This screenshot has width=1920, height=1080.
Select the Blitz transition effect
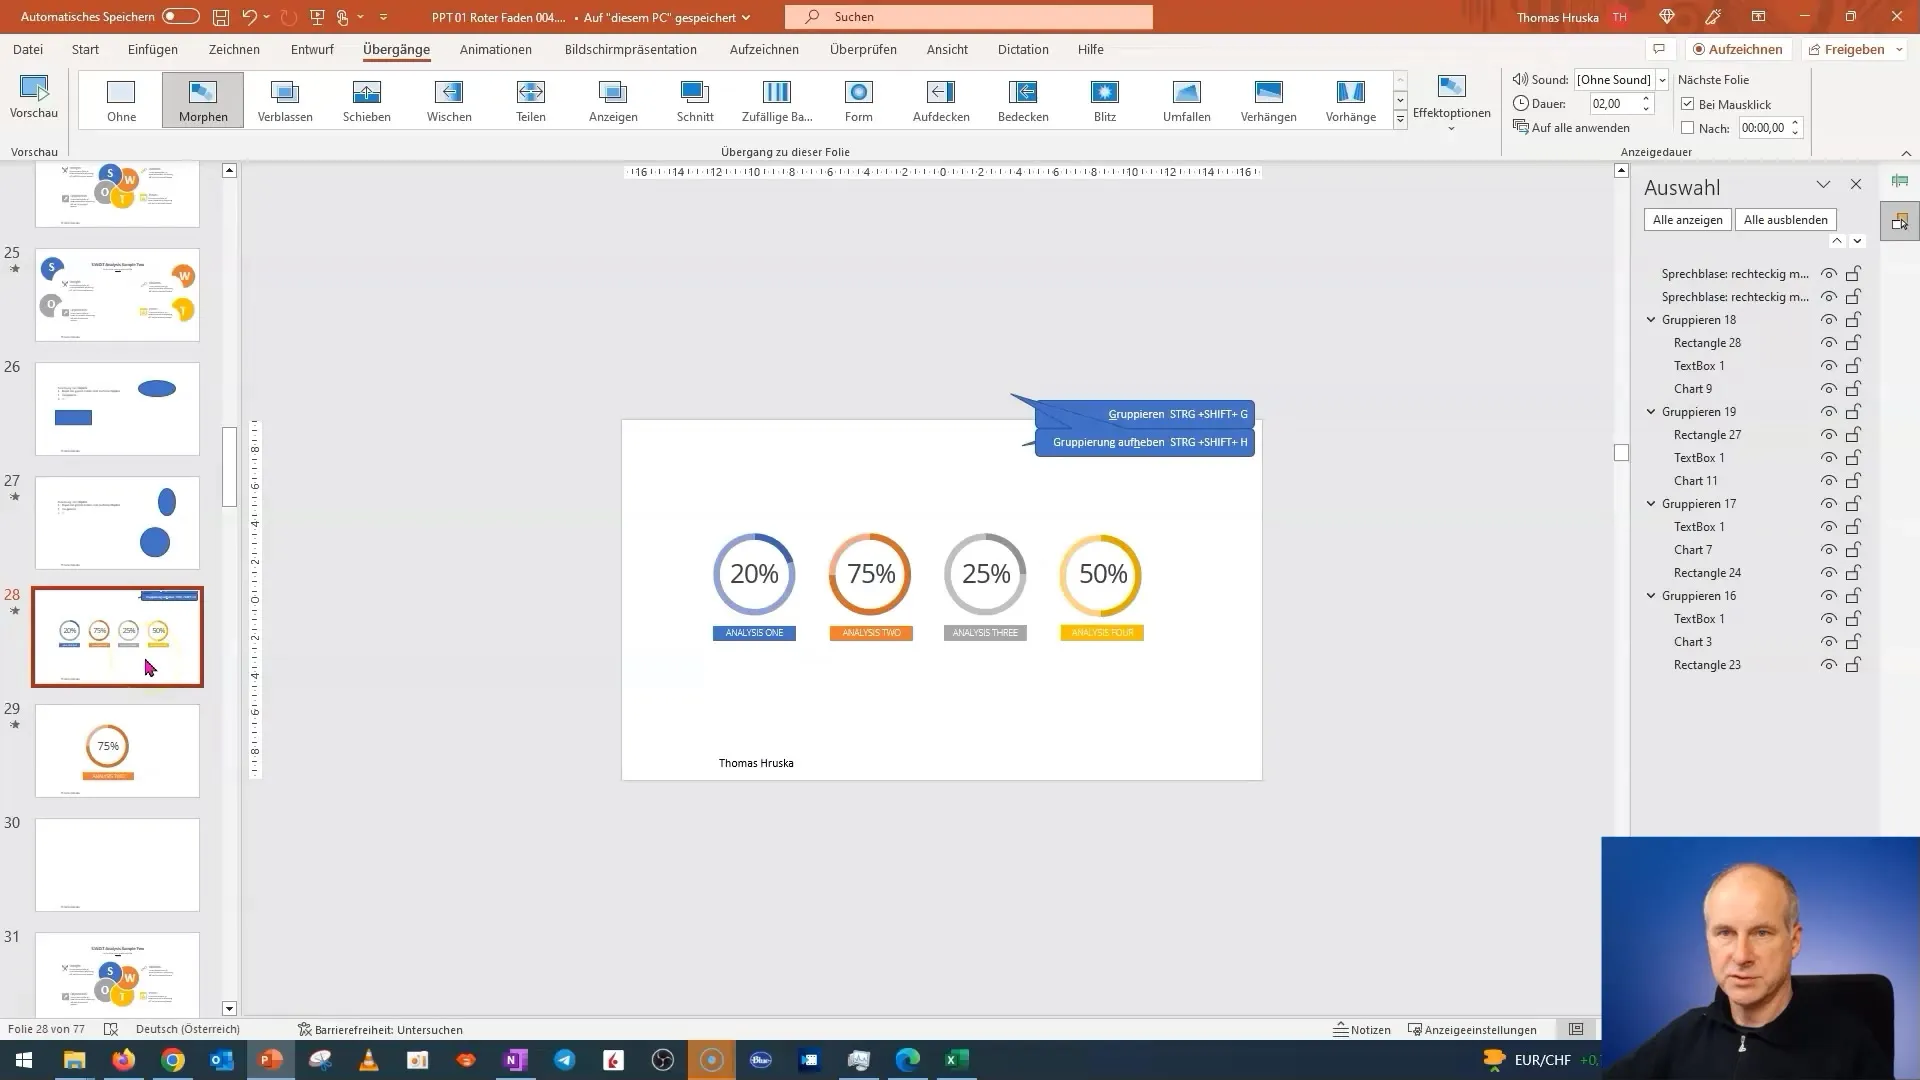(1105, 91)
